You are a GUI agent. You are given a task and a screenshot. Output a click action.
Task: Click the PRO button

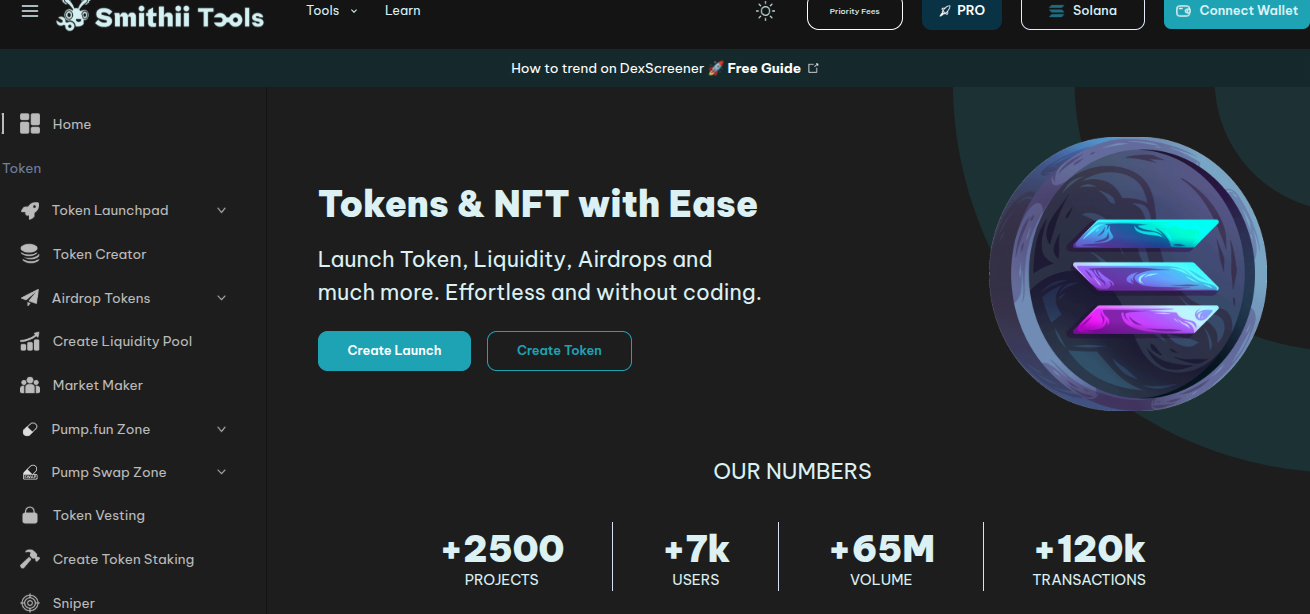pyautogui.click(x=962, y=11)
